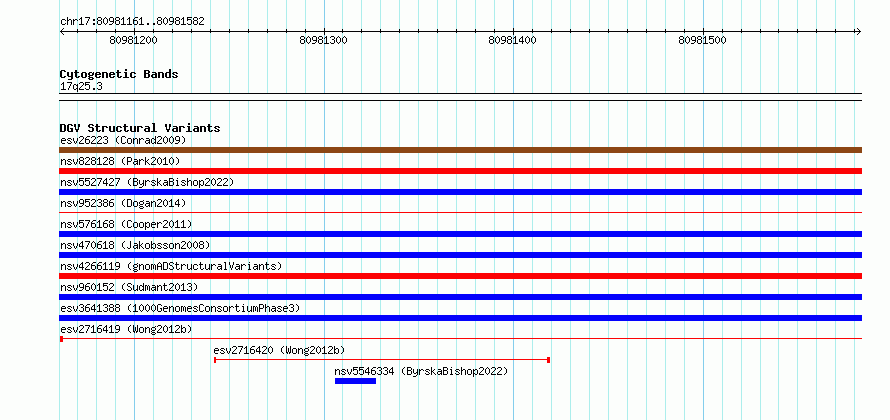
Task: Click the 17q25.3 band label
Action: tap(81, 87)
